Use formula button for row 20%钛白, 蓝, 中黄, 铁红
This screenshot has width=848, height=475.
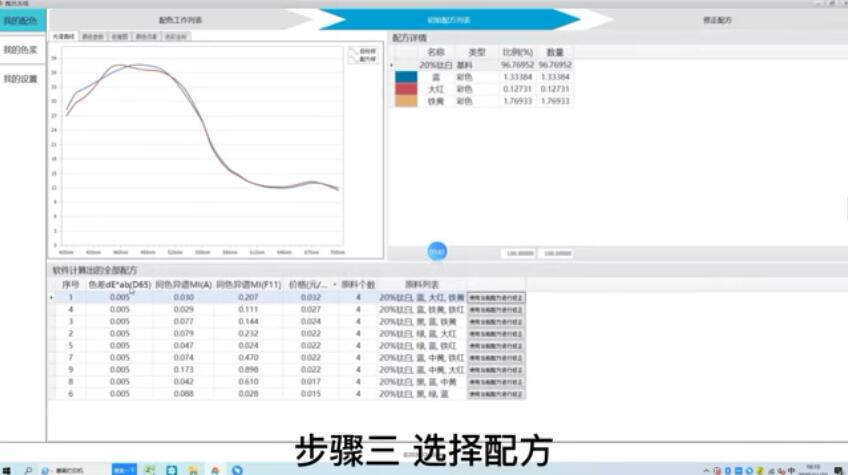pyautogui.click(x=495, y=358)
